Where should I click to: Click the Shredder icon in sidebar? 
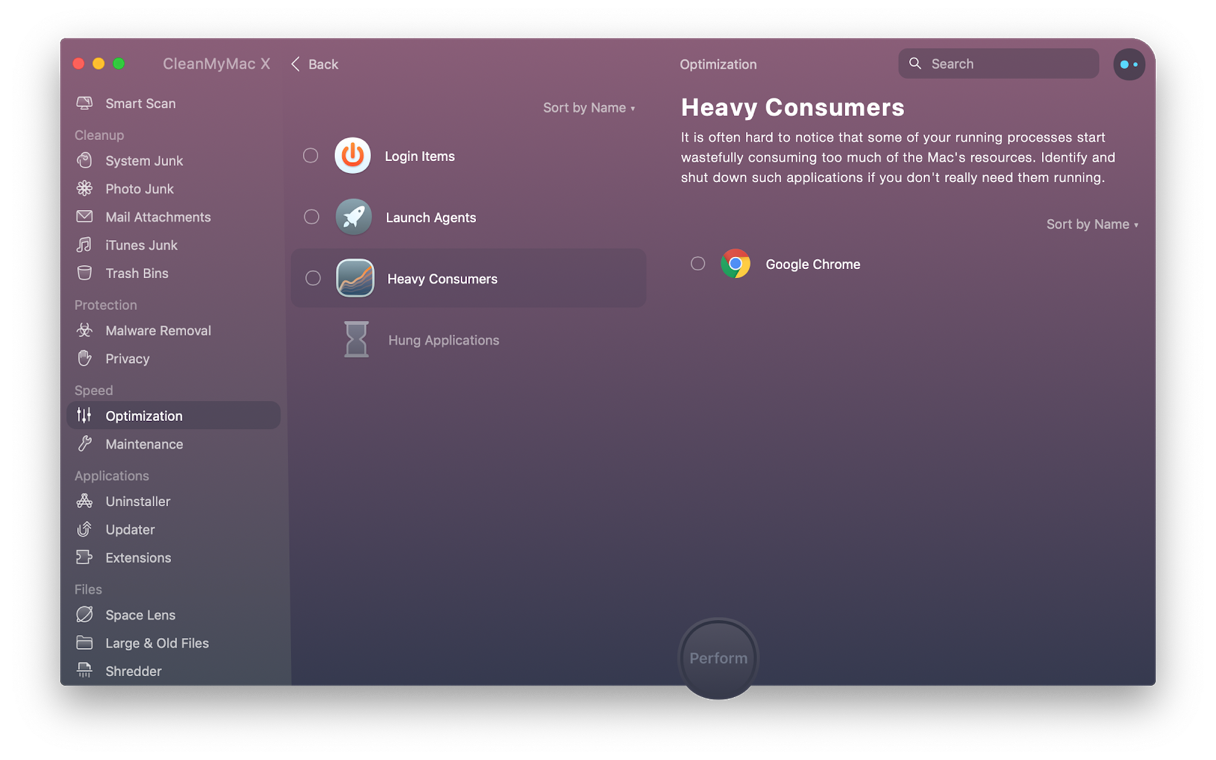[85, 670]
